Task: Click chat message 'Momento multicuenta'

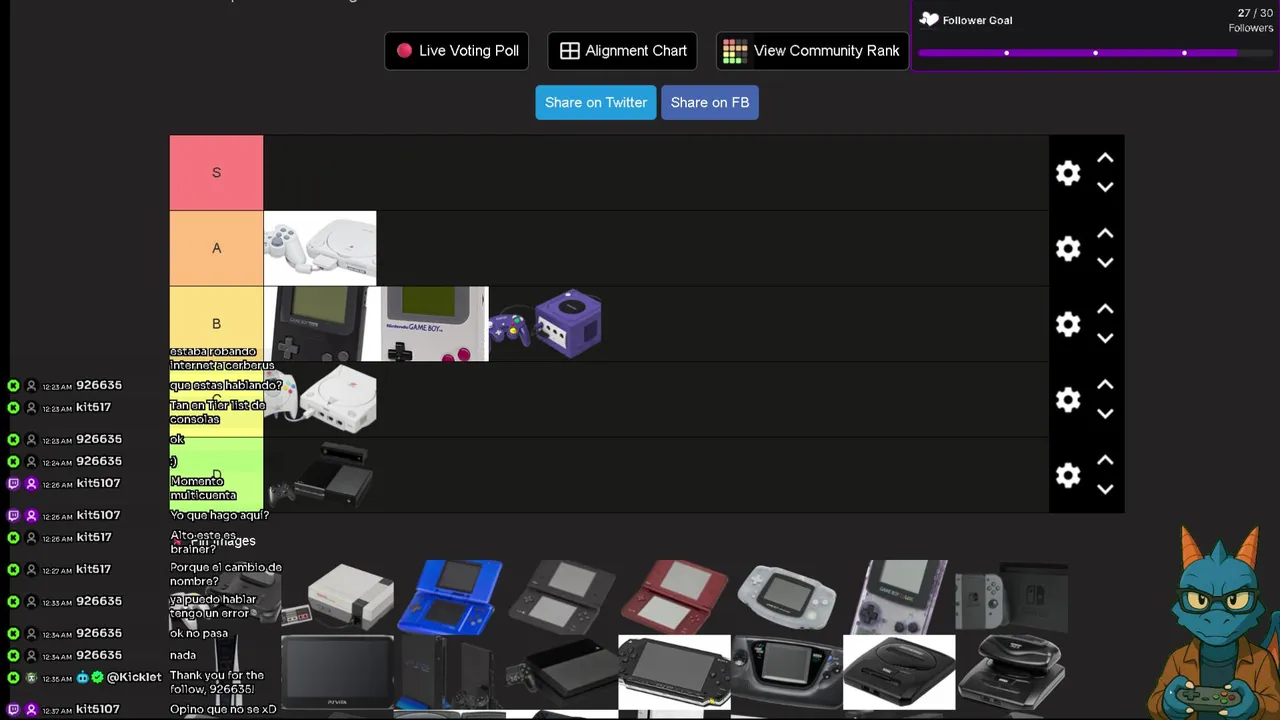Action: tap(203, 489)
